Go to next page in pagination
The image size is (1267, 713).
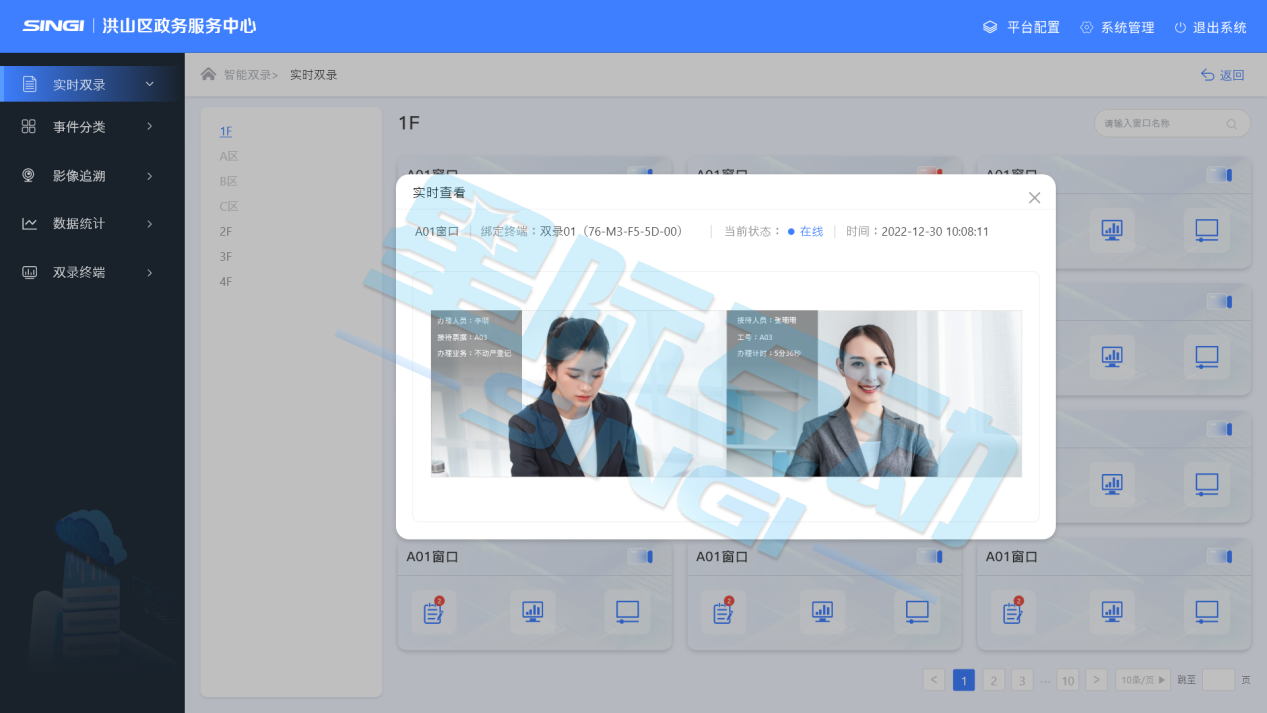click(1096, 680)
